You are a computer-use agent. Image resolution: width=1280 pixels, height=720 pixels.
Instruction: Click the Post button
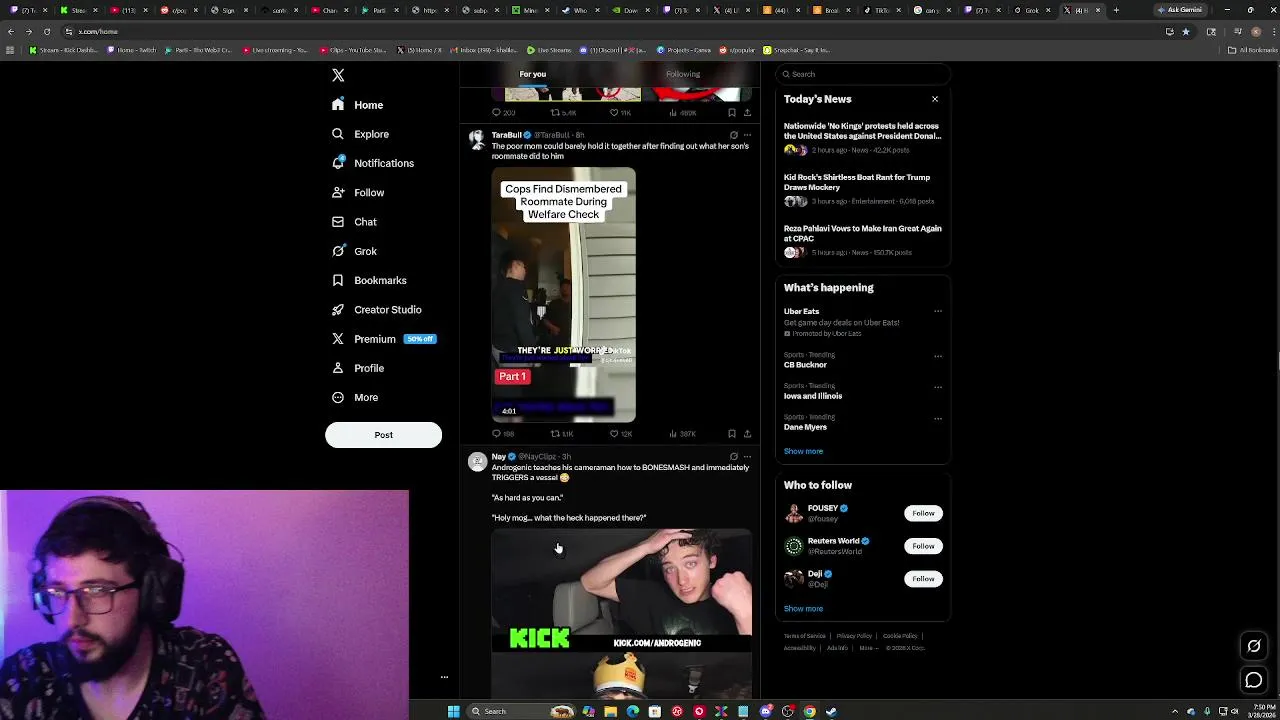pos(383,435)
